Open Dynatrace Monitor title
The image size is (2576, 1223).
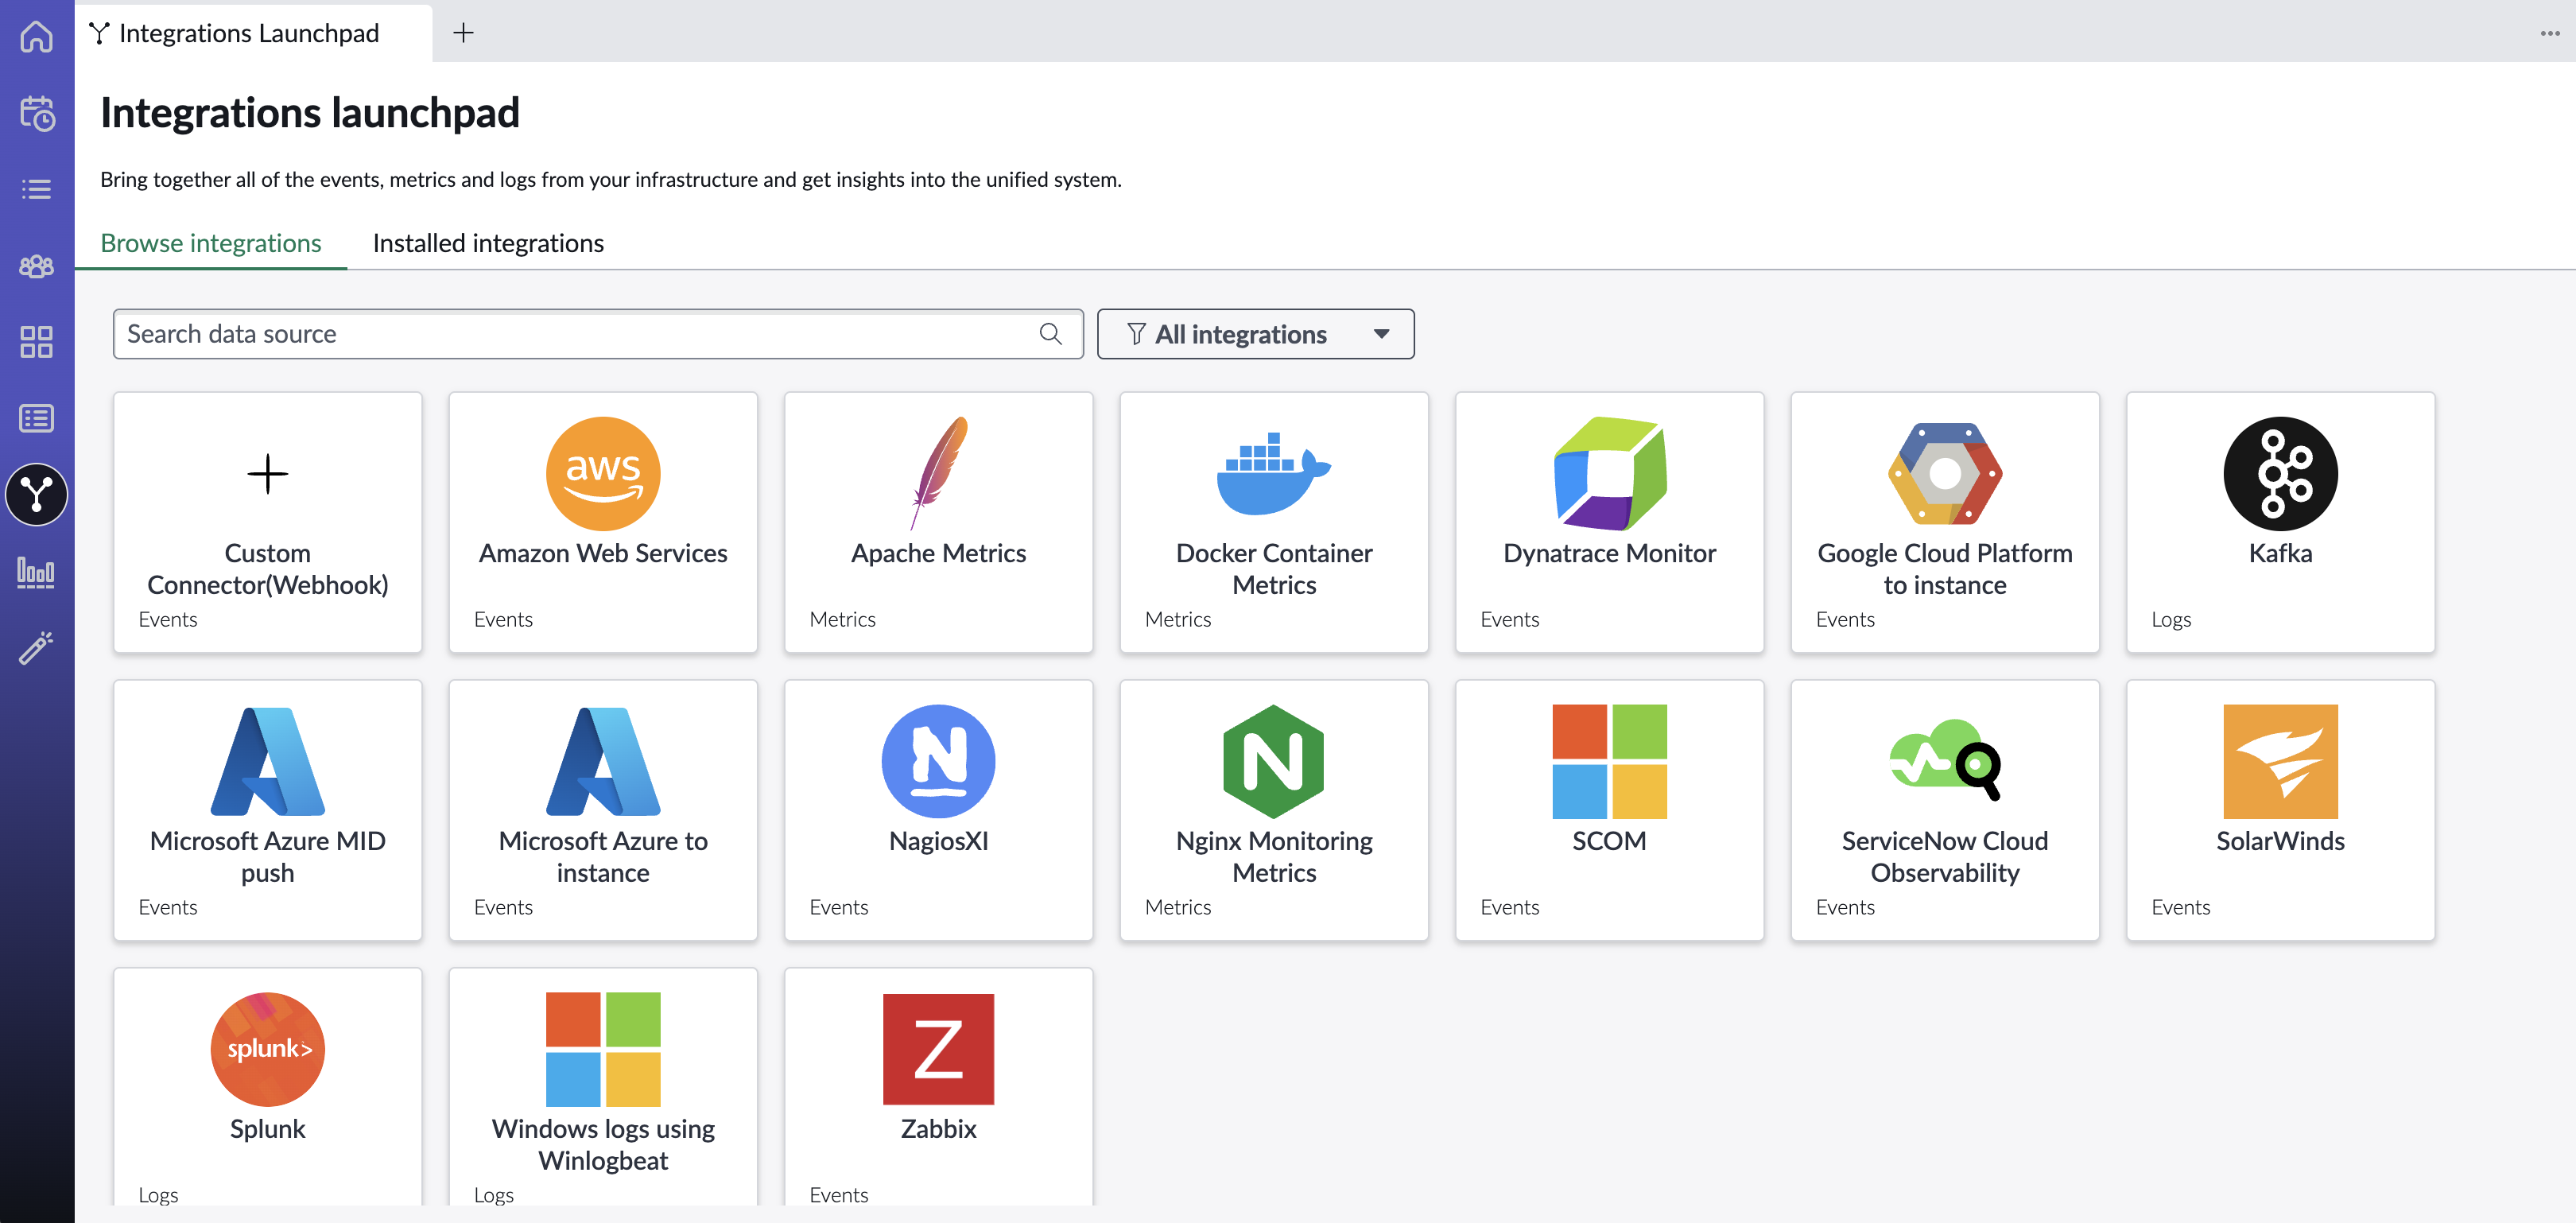coord(1610,553)
